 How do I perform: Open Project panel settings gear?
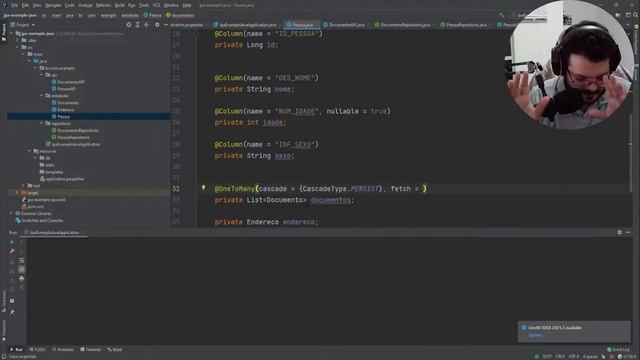click(157, 25)
